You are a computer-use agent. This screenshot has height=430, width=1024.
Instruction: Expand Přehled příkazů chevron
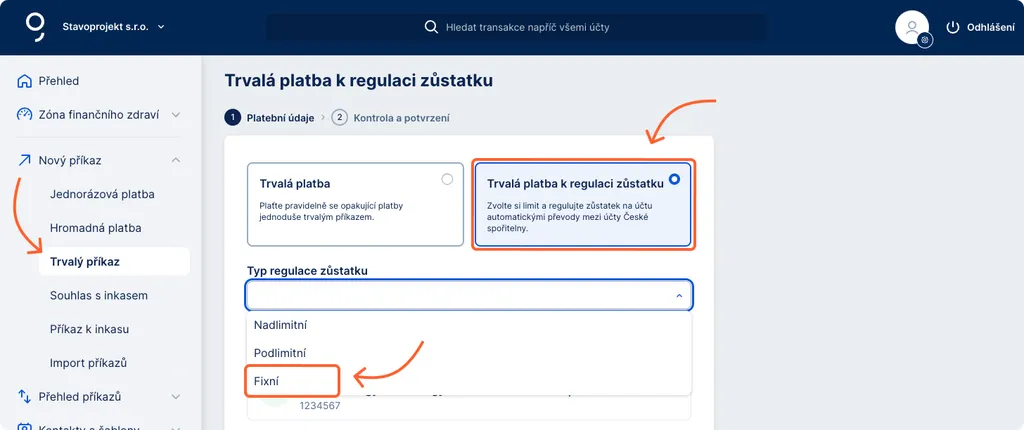176,397
